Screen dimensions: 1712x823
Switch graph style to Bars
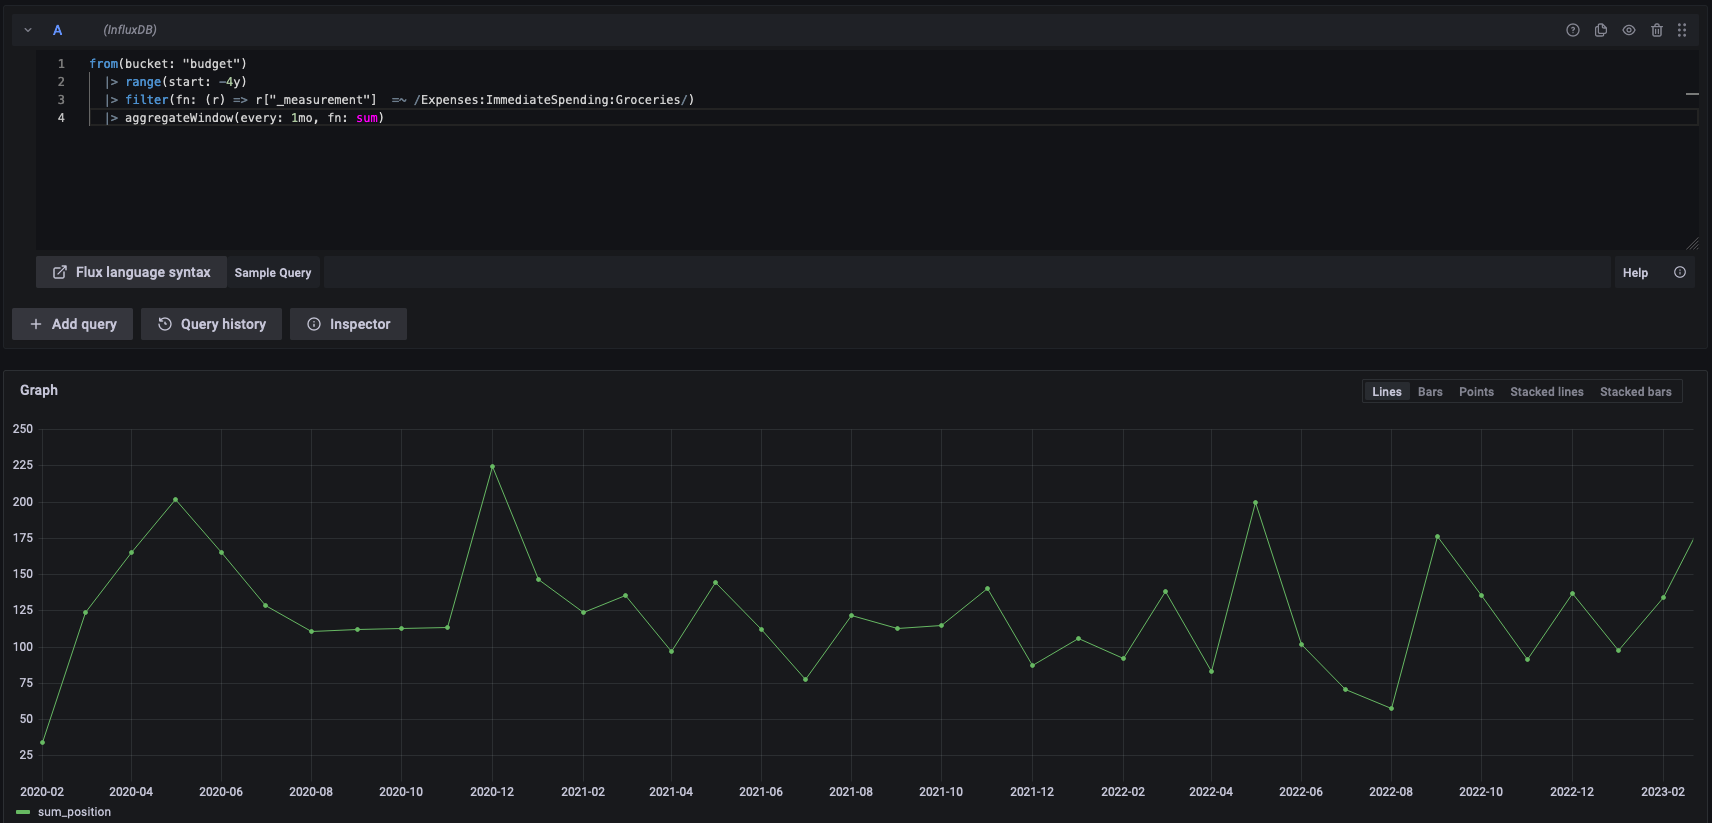(x=1430, y=392)
